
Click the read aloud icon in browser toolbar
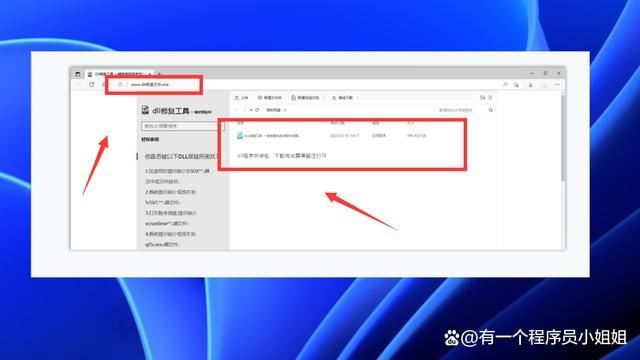505,84
